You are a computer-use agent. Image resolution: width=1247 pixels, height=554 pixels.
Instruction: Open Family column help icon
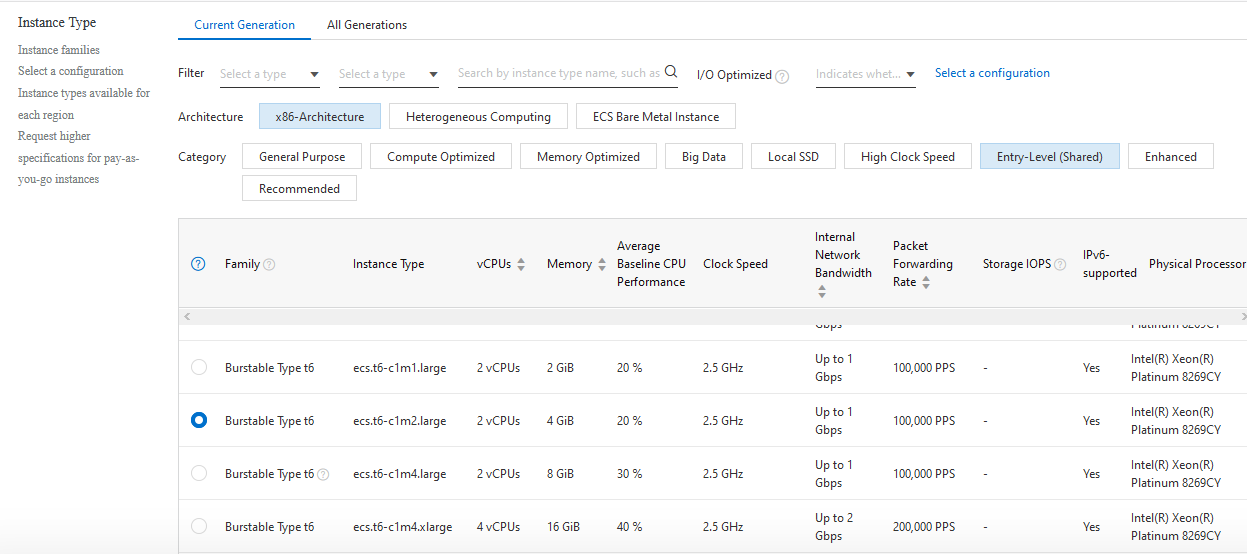(269, 264)
